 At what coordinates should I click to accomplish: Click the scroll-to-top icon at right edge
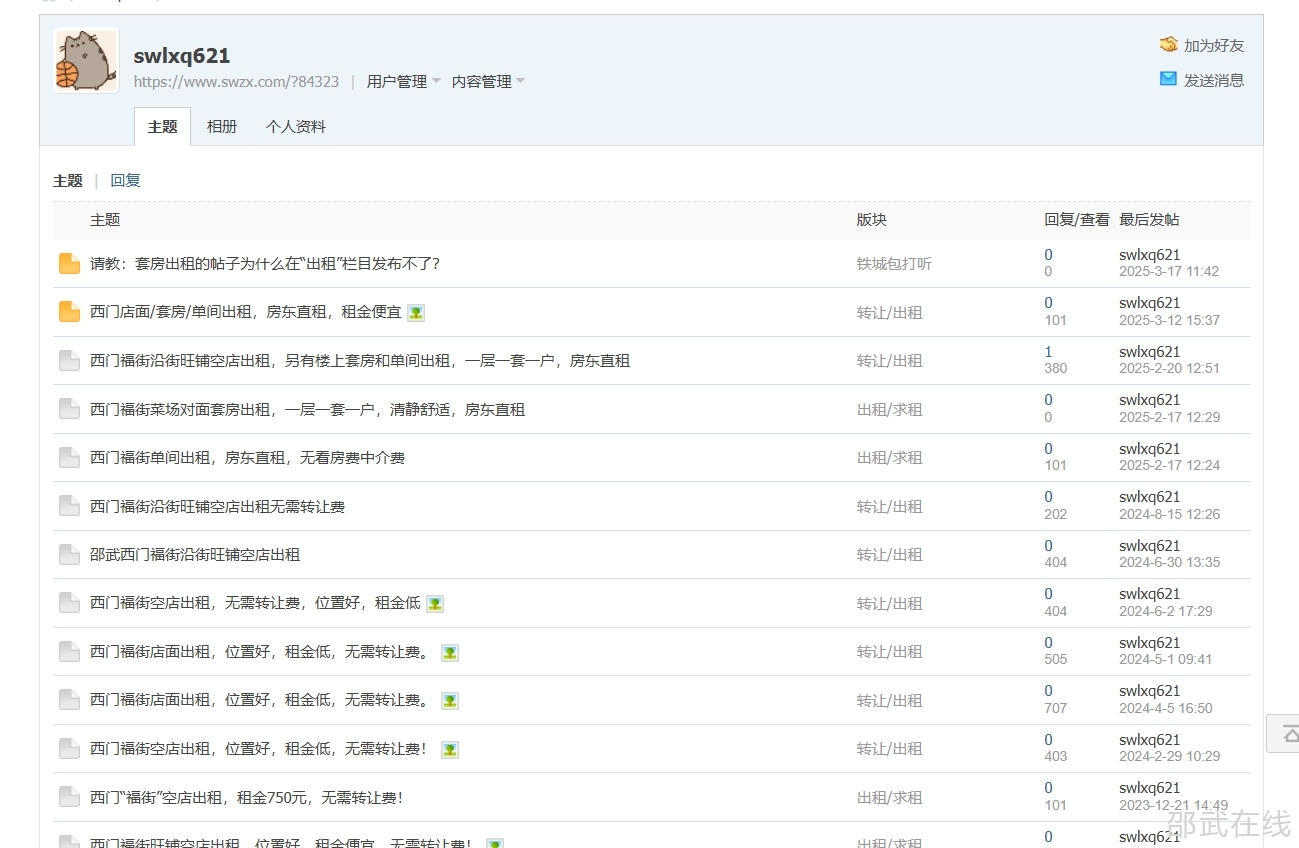click(x=1287, y=733)
